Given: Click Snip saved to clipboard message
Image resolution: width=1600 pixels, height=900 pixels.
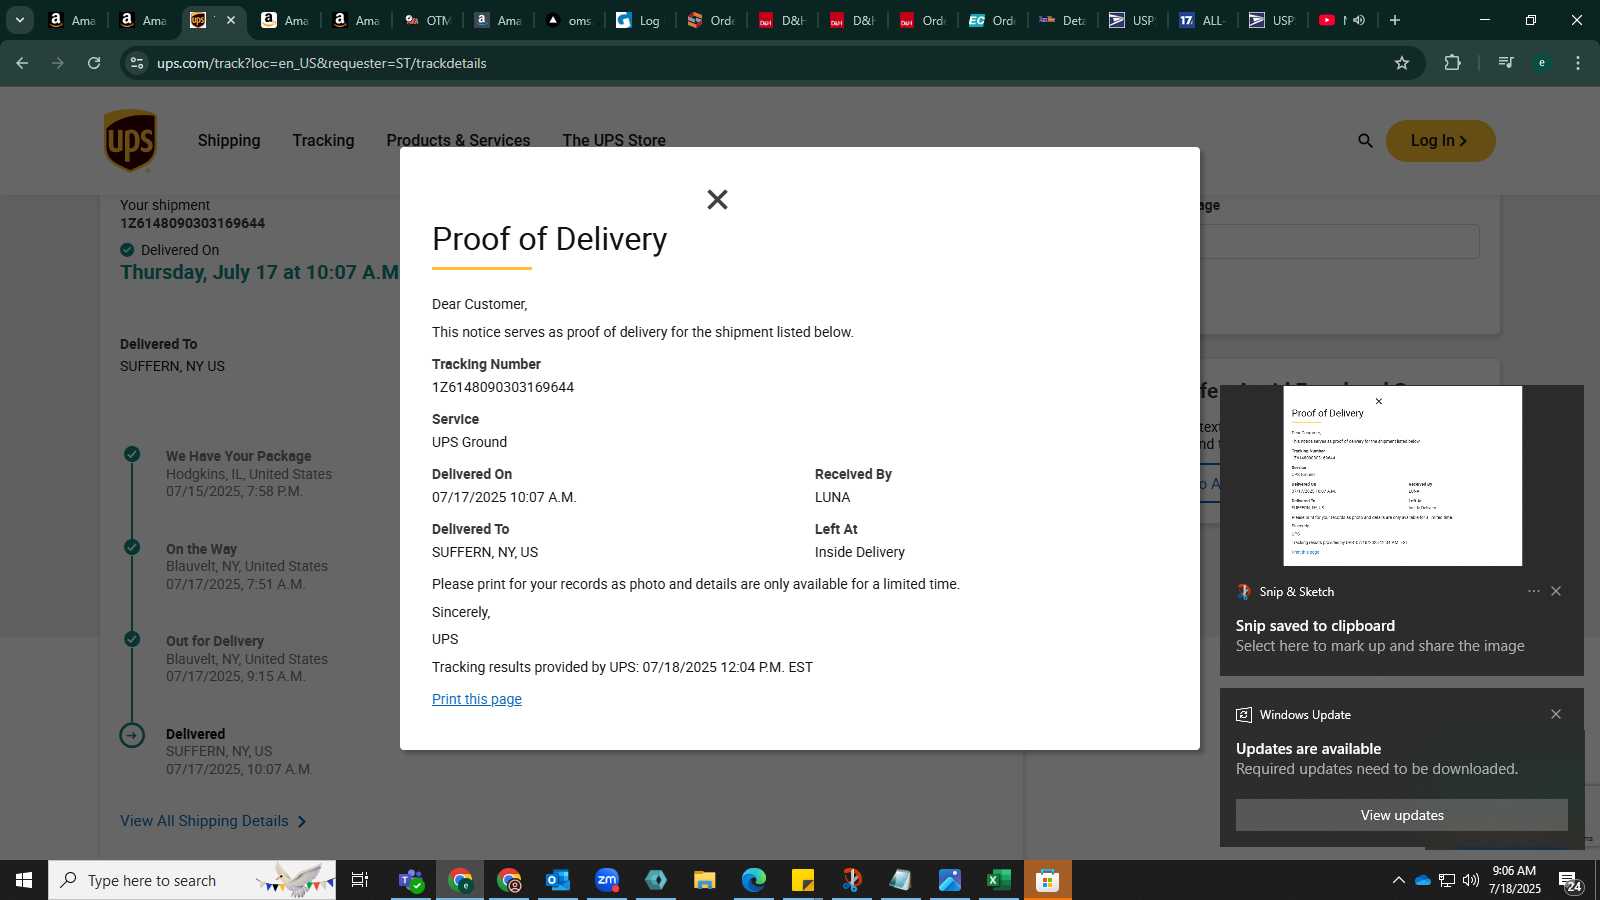Looking at the screenshot, I should click(x=1315, y=626).
